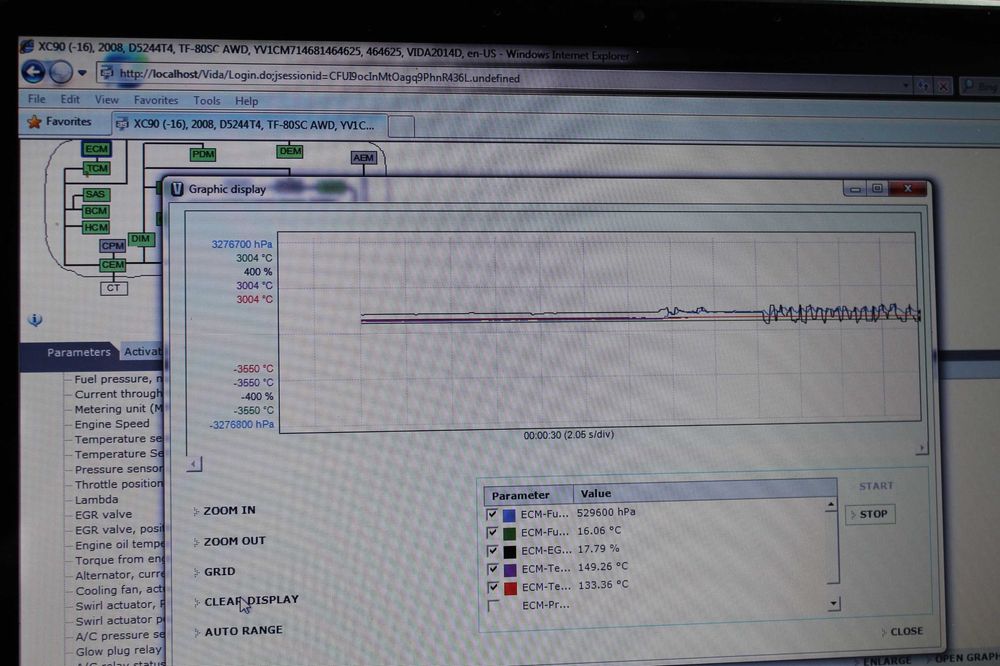Select Engine Speed in parameter list

(x=112, y=424)
